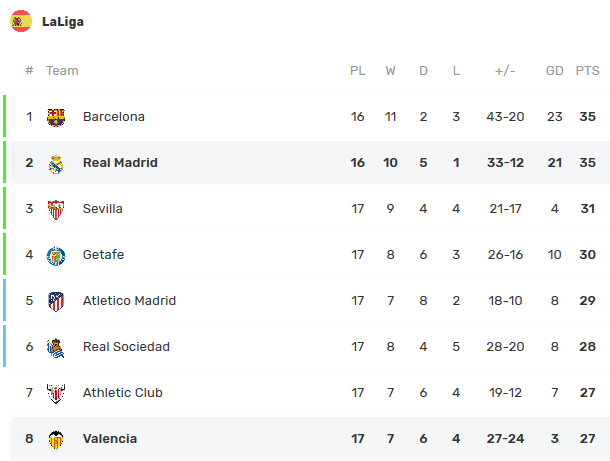Click the Real Madrid club crest
Screen dimensions: 610x461
[x=56, y=163]
